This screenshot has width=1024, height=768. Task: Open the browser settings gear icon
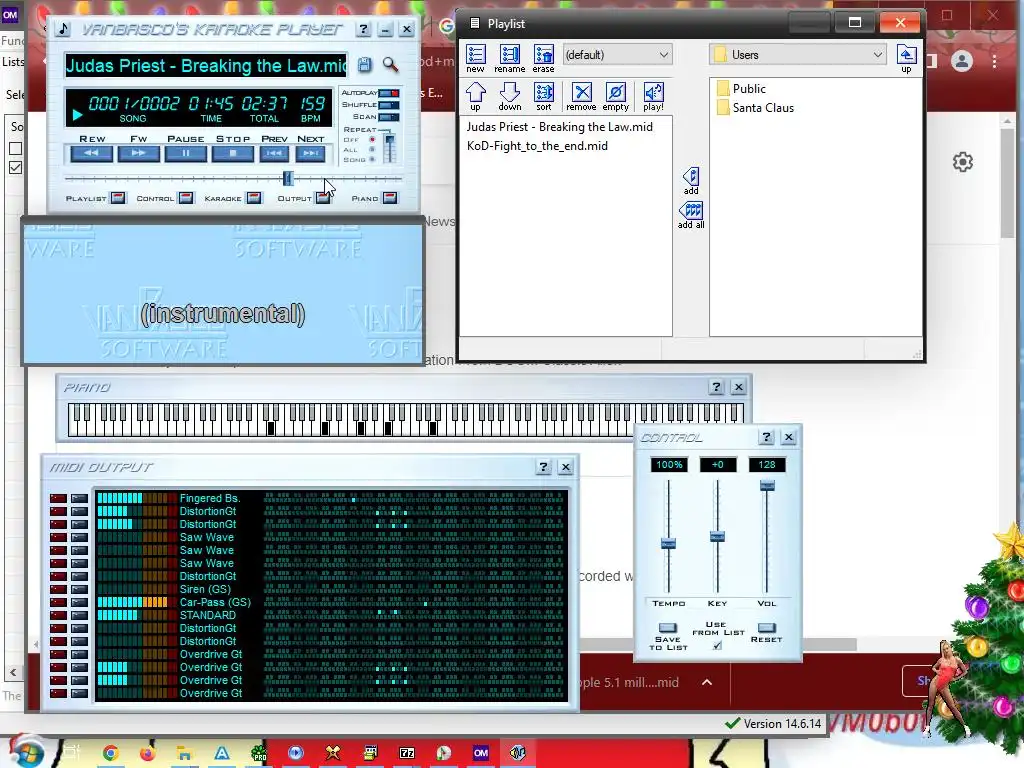[x=963, y=161]
